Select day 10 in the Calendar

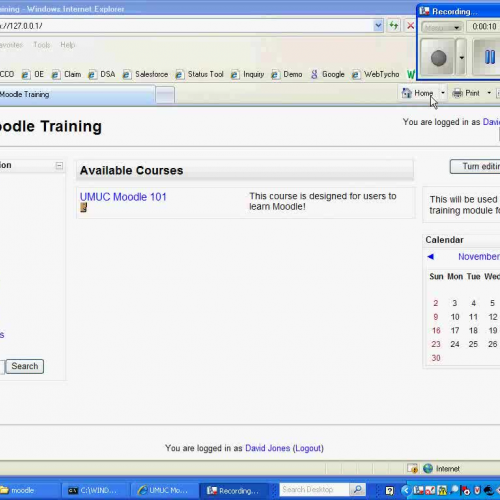point(455,317)
